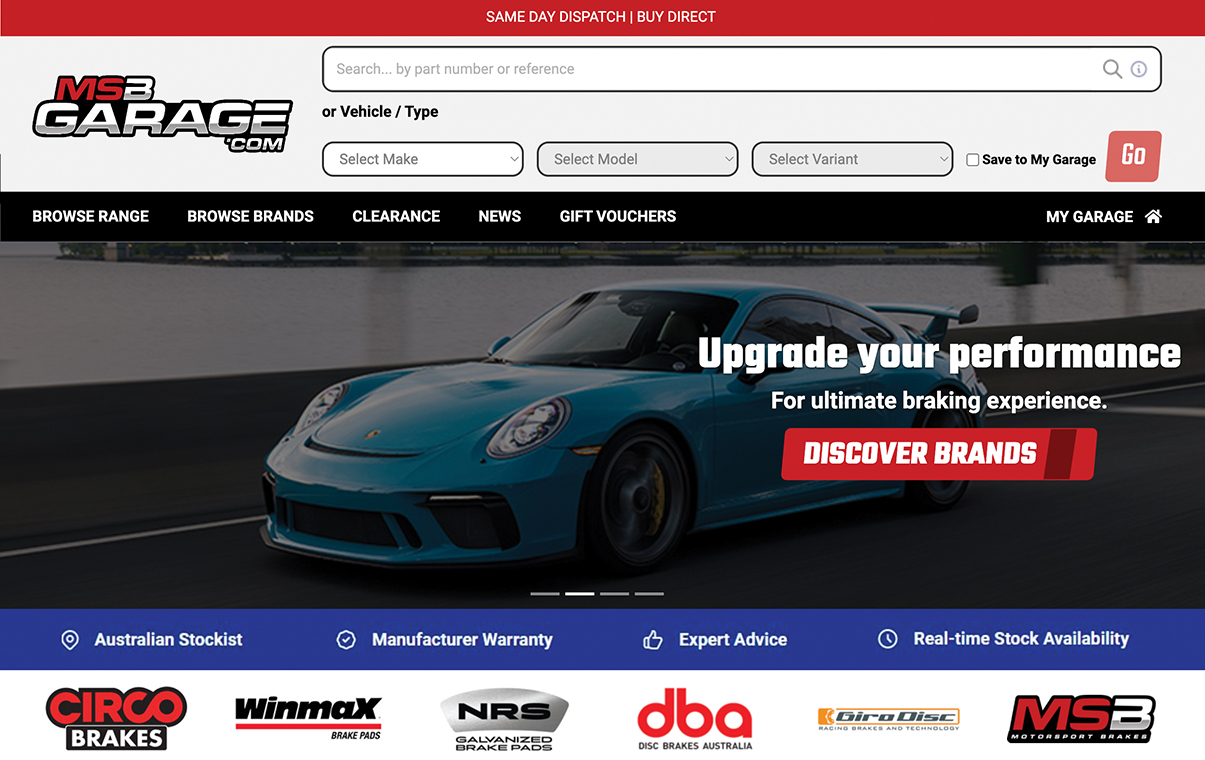This screenshot has width=1205, height=760.
Task: Show the first carousel slide indicator
Action: click(545, 594)
